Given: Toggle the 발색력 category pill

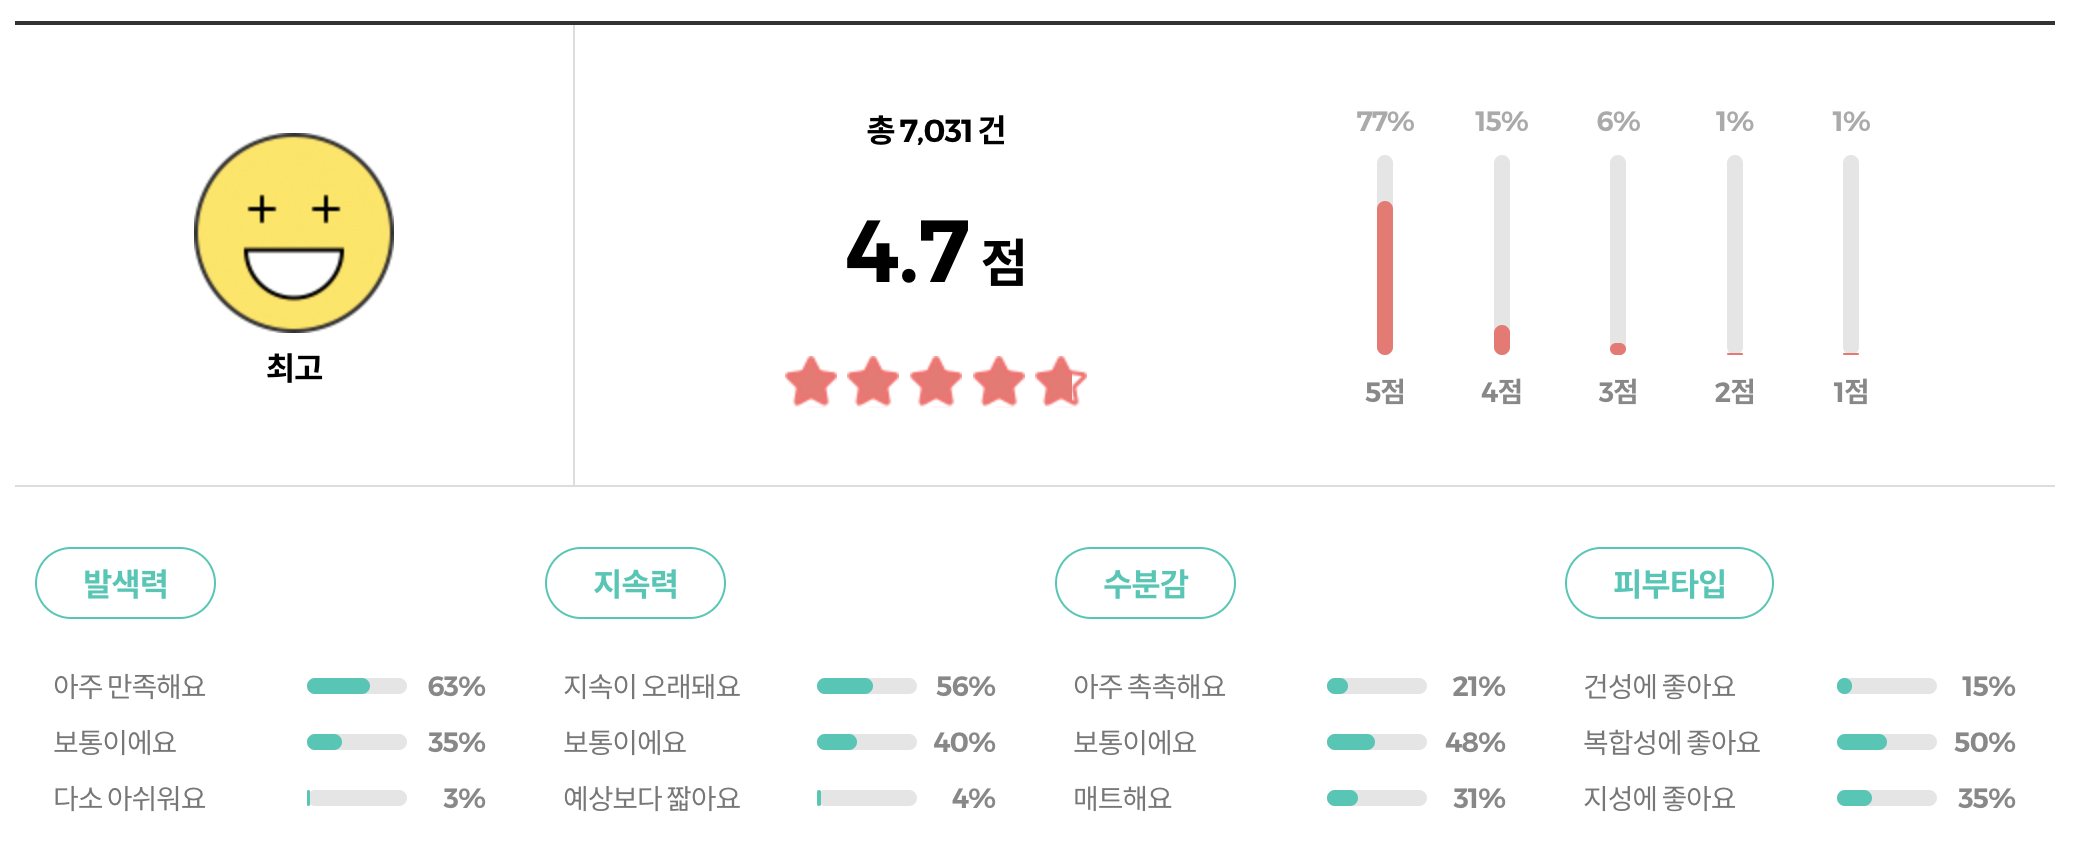Looking at the screenshot, I should 125,583.
